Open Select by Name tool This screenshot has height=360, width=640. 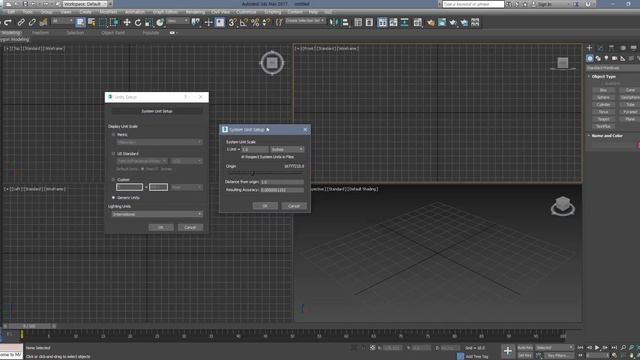click(91, 22)
